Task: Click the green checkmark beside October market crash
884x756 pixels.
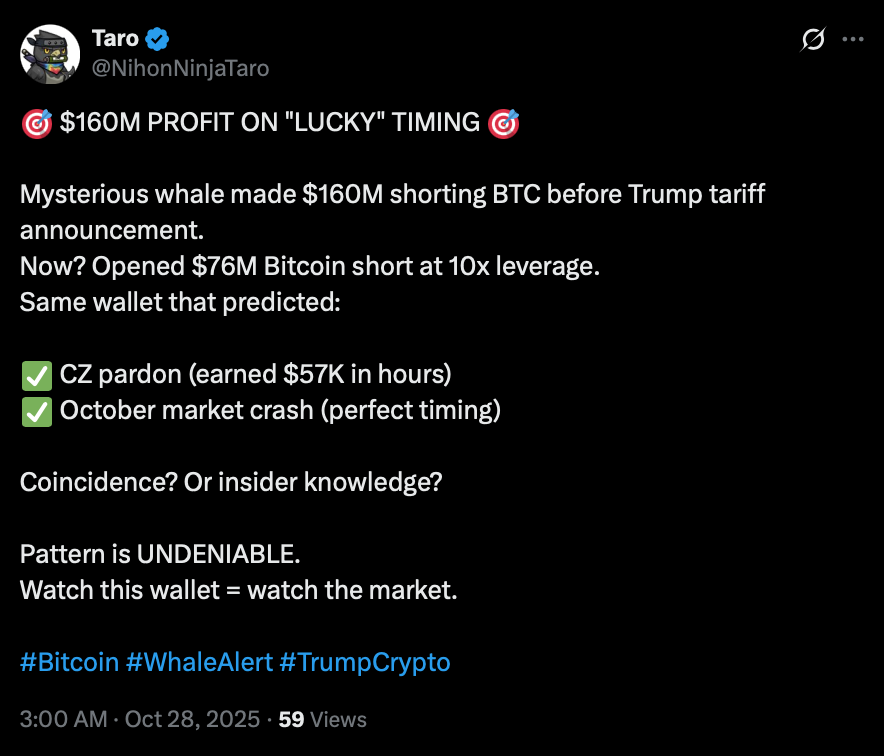Action: click(36, 411)
